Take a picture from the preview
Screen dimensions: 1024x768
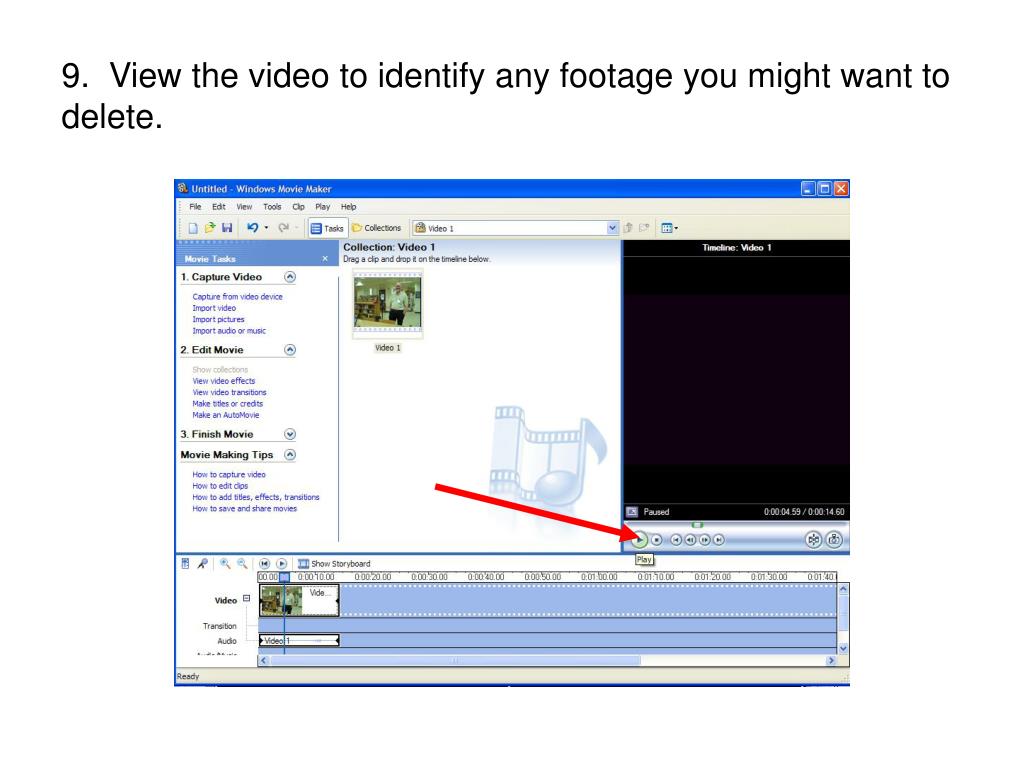coord(834,539)
